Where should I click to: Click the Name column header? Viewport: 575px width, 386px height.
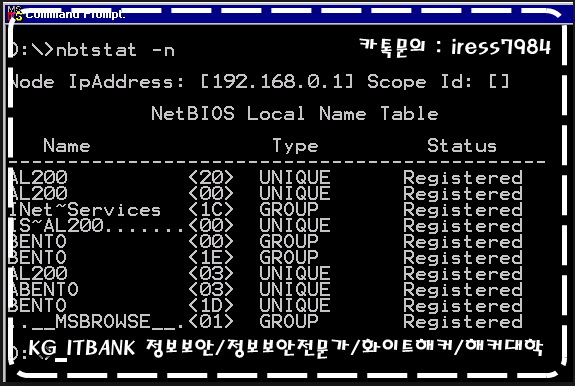tap(67, 146)
